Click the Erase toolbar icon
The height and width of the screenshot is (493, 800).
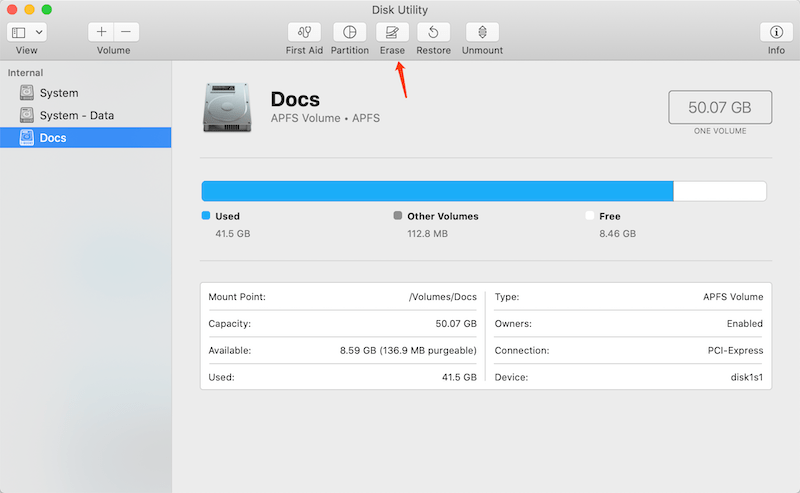coord(392,32)
